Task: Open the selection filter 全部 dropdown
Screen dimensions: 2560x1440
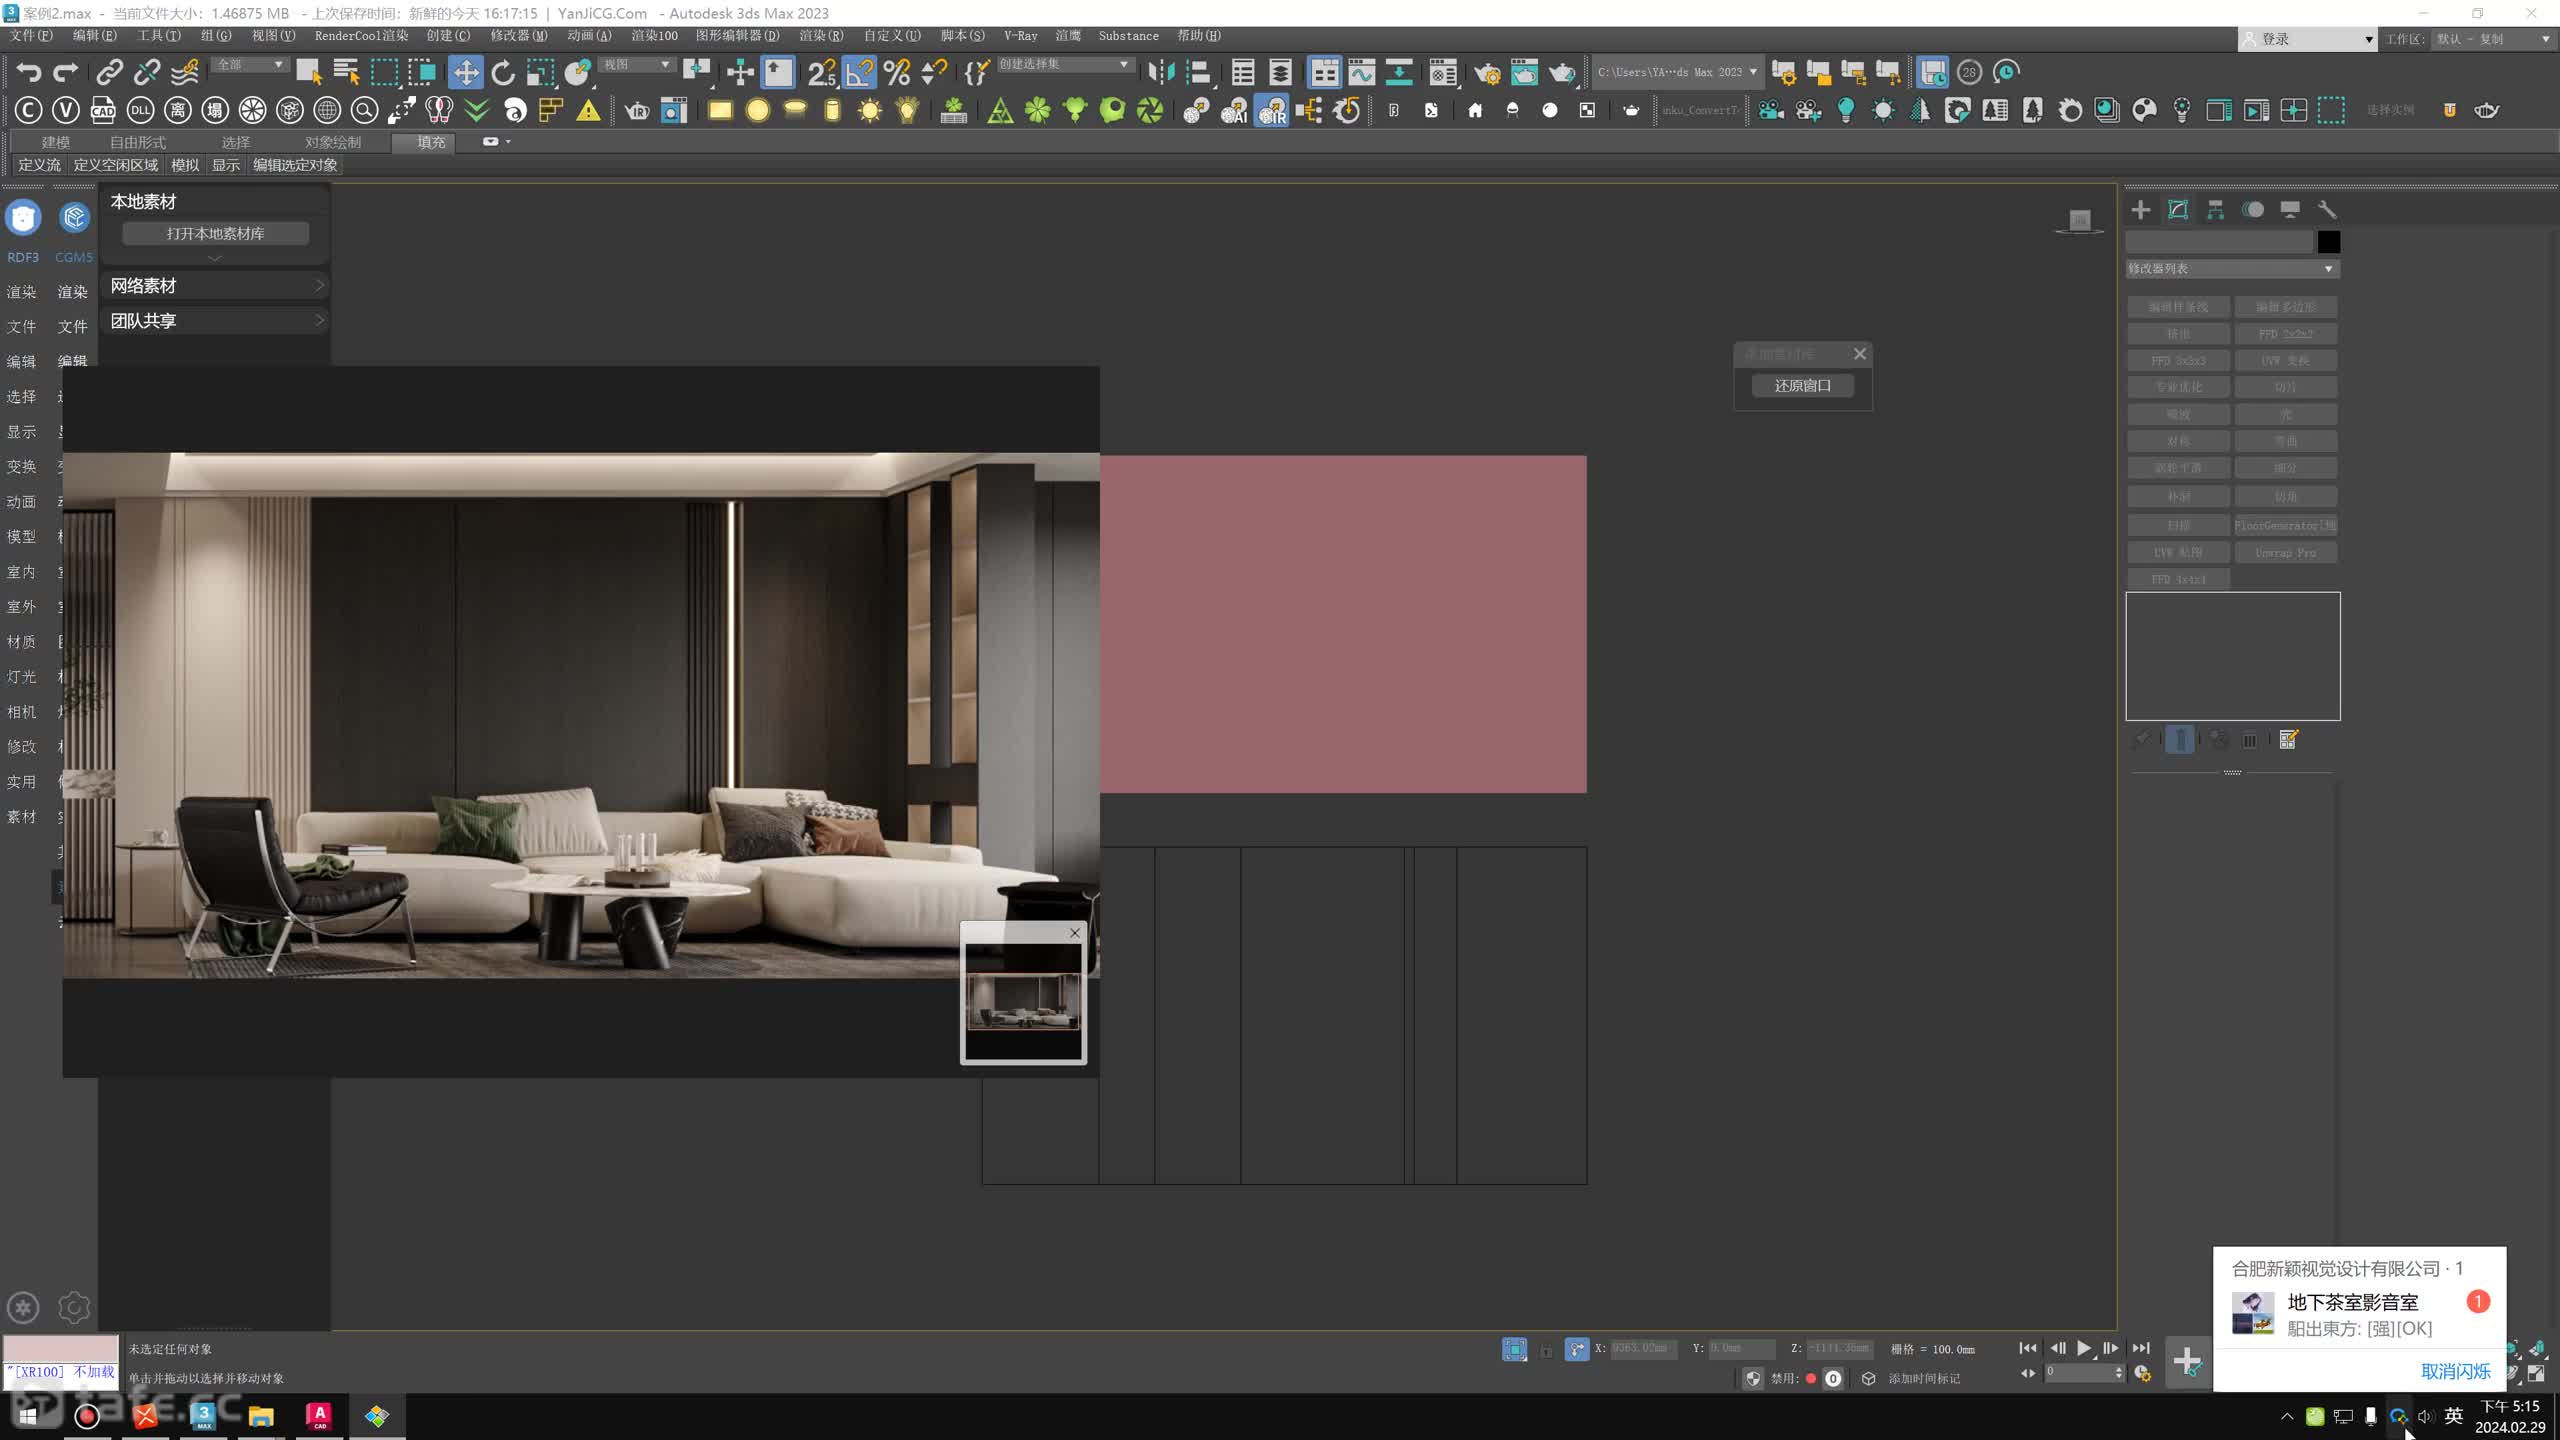Action: click(250, 64)
